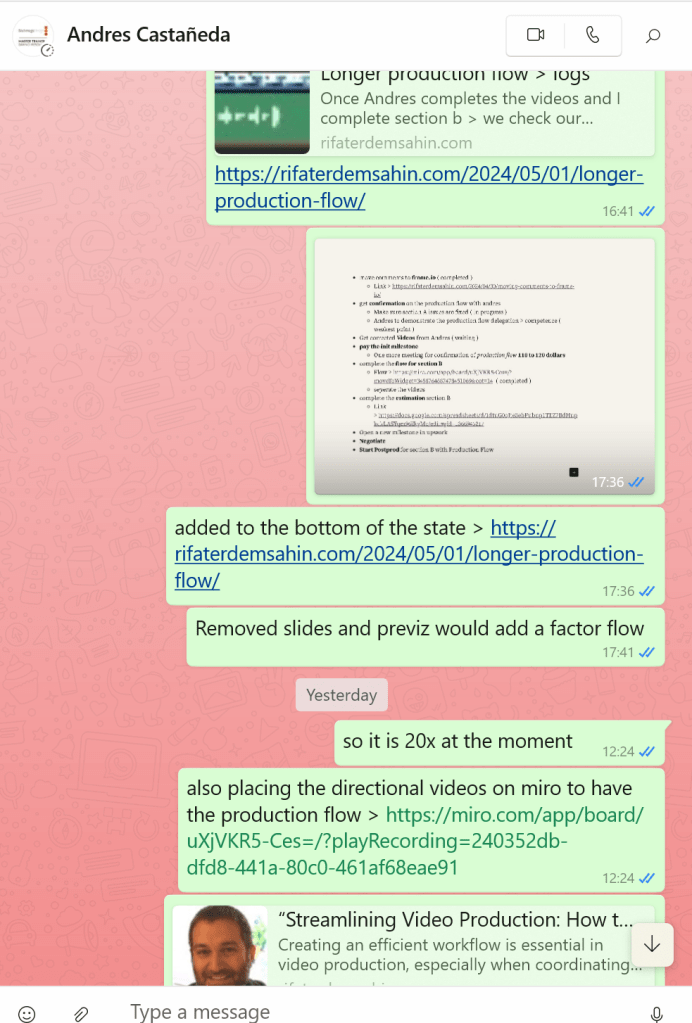Record a voice message with microphone icon
692x1023 pixels.
point(657,1013)
